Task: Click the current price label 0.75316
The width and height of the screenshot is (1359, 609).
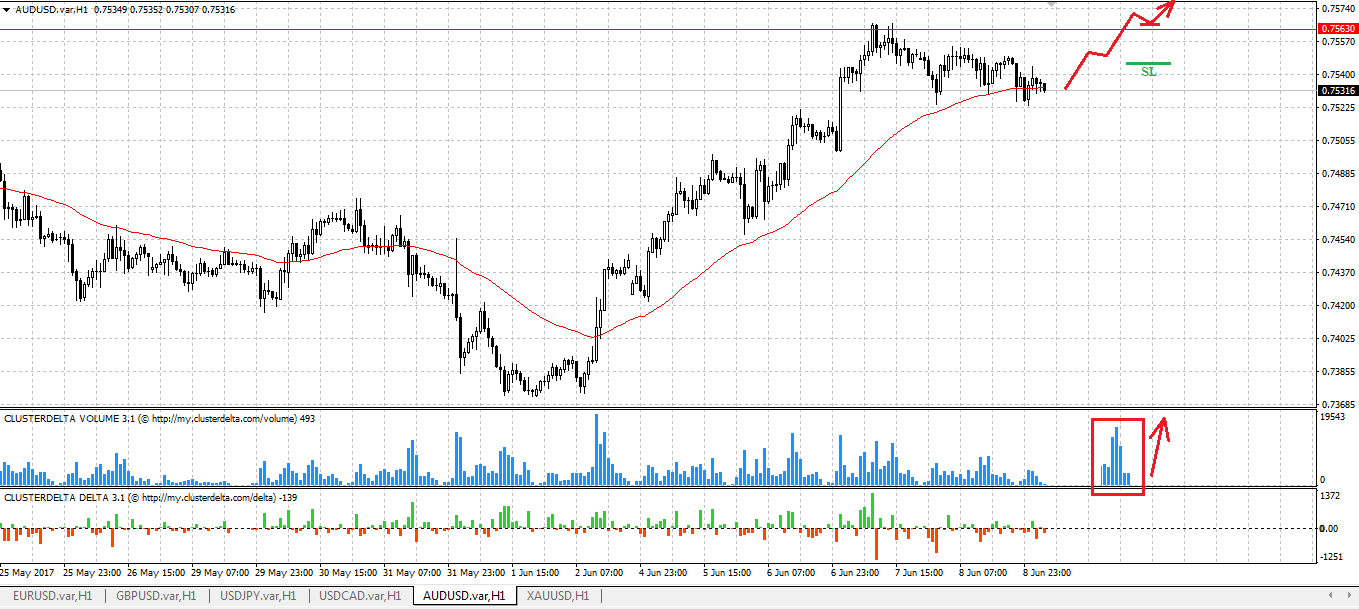Action: pos(1339,91)
